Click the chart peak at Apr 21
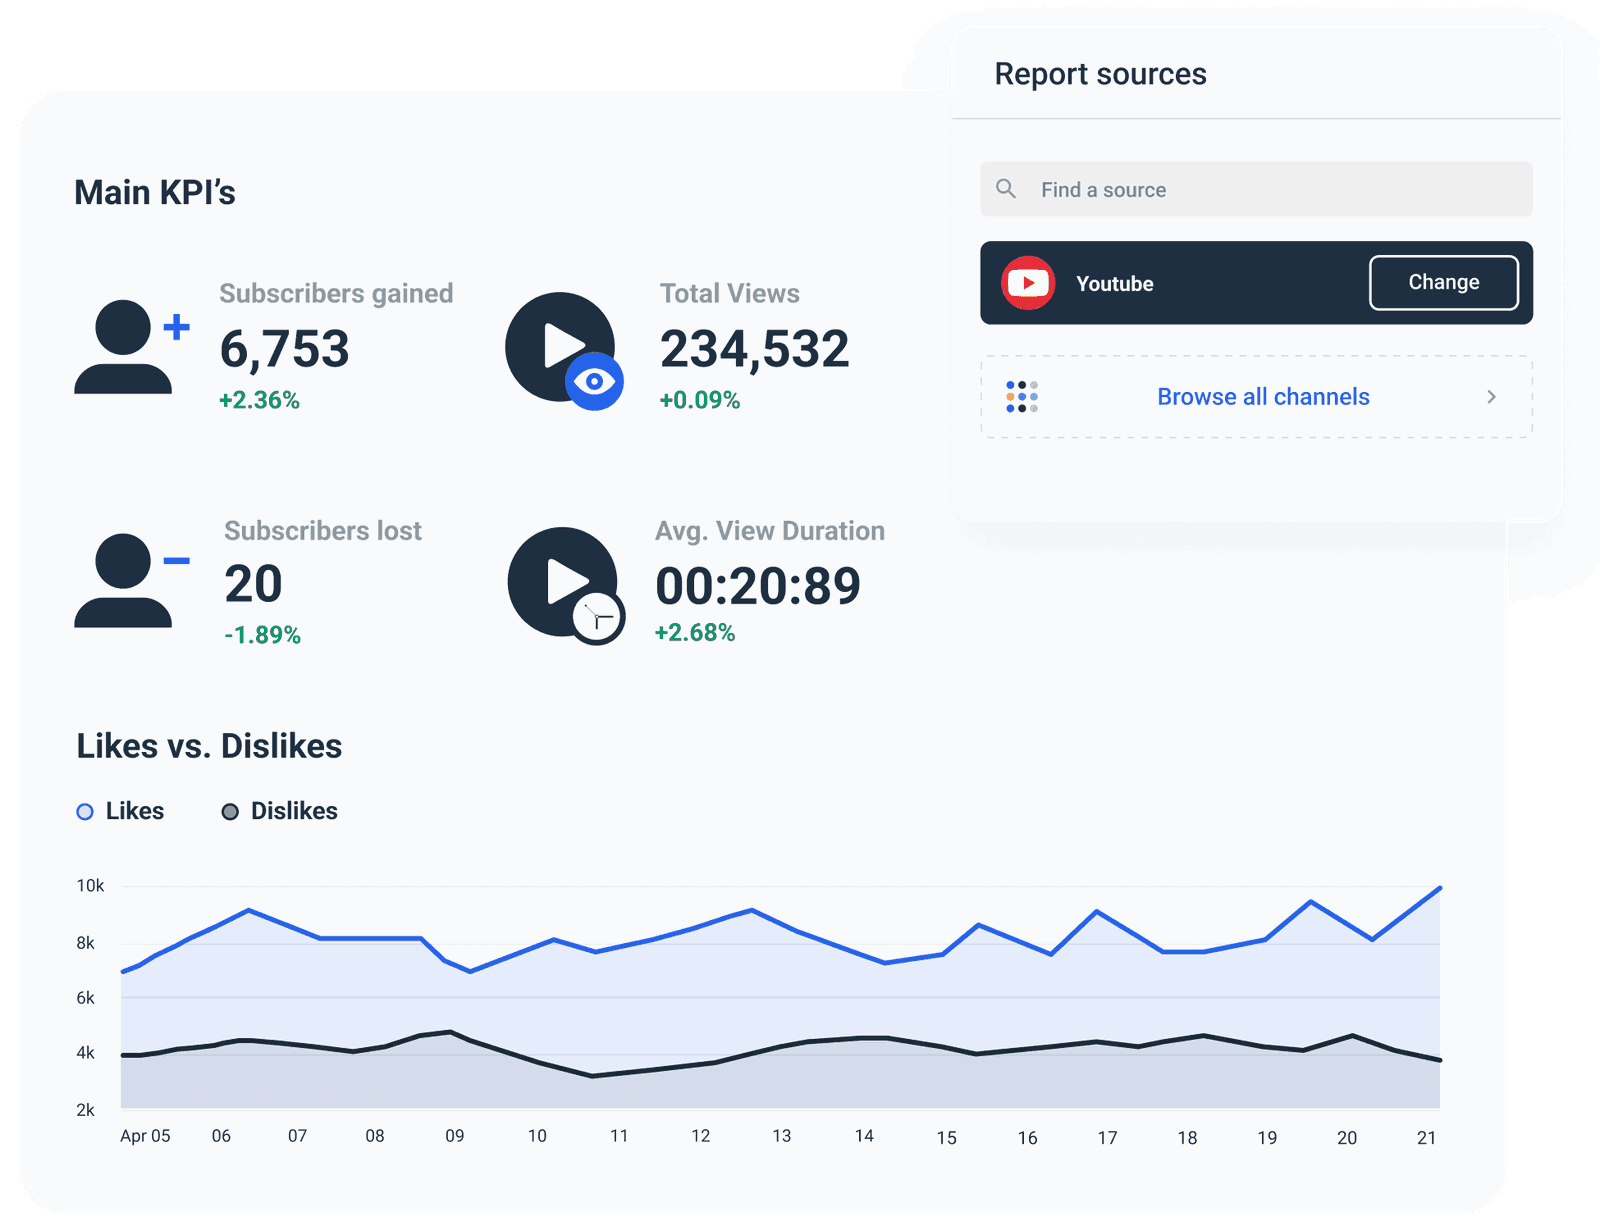 (1440, 887)
